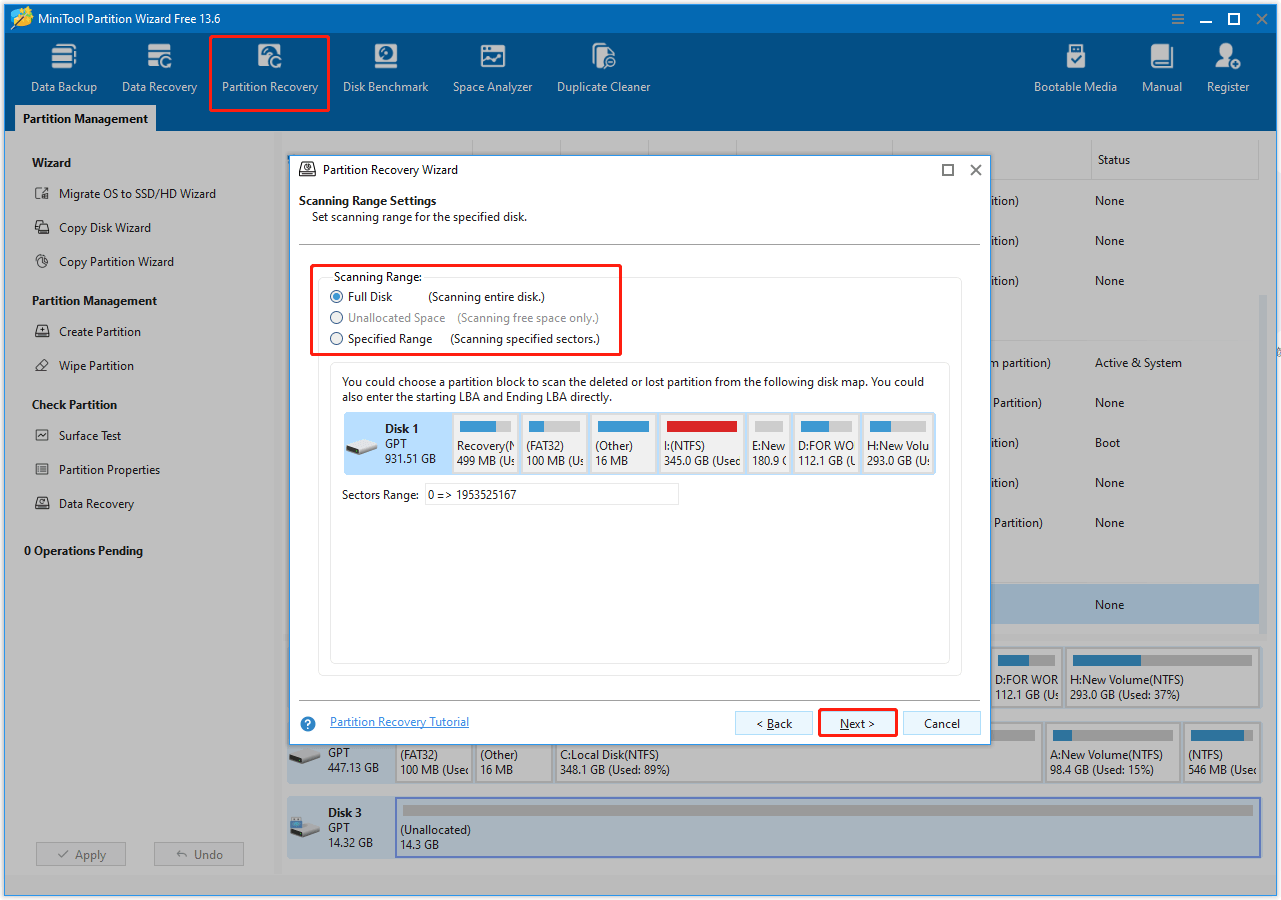Click the Undo button
Screen dimensions: 1281x900
(199, 855)
